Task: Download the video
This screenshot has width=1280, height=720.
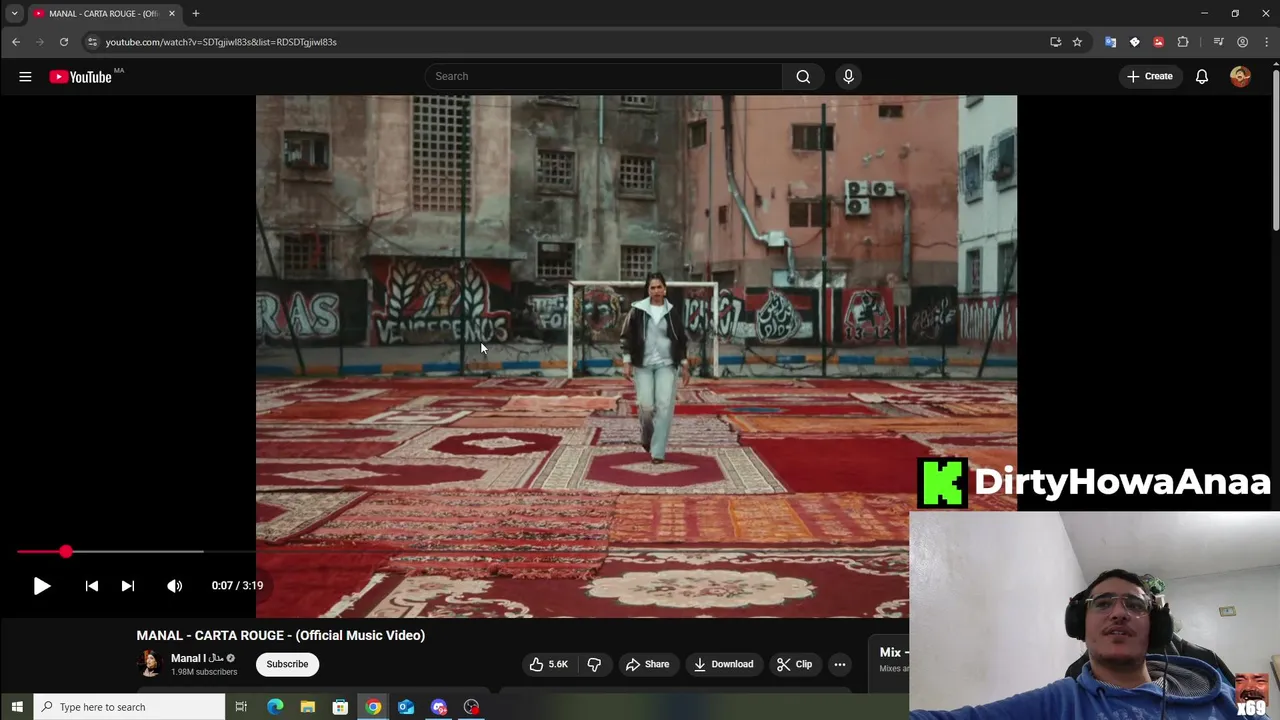Action: [723, 664]
